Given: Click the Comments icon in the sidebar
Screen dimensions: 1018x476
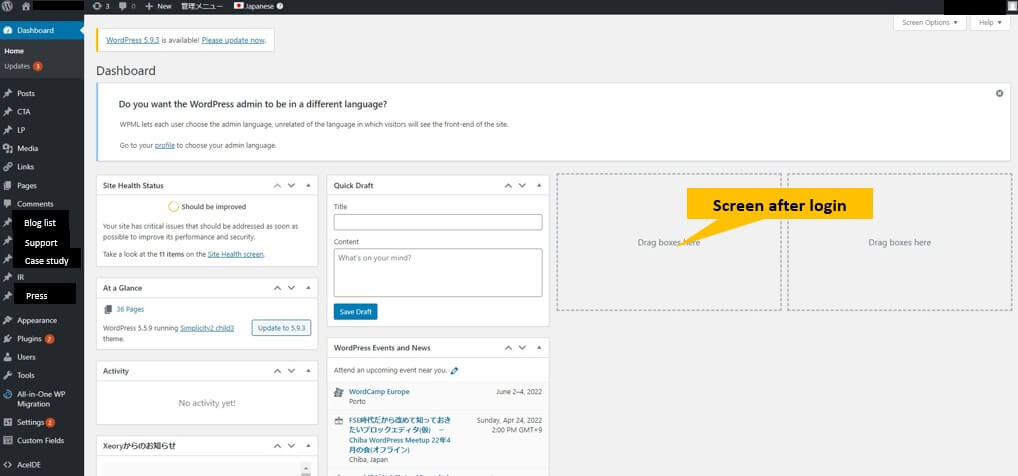Looking at the screenshot, I should [8, 203].
